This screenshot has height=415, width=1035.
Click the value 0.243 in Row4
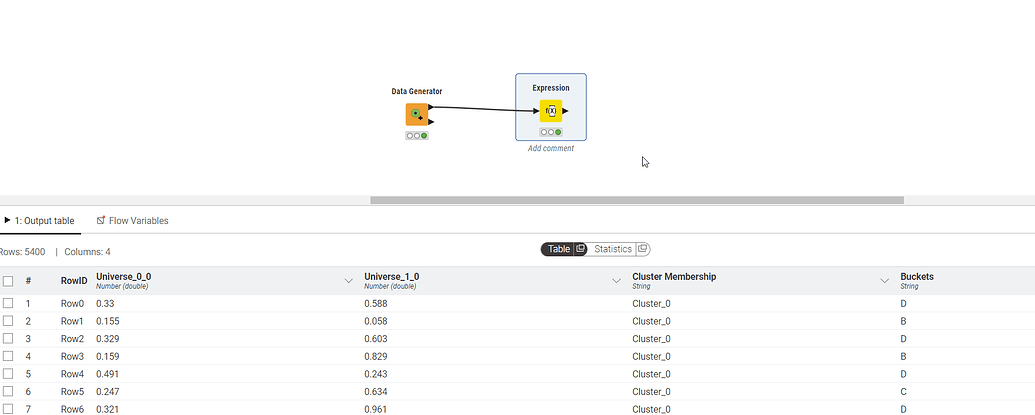coord(376,374)
